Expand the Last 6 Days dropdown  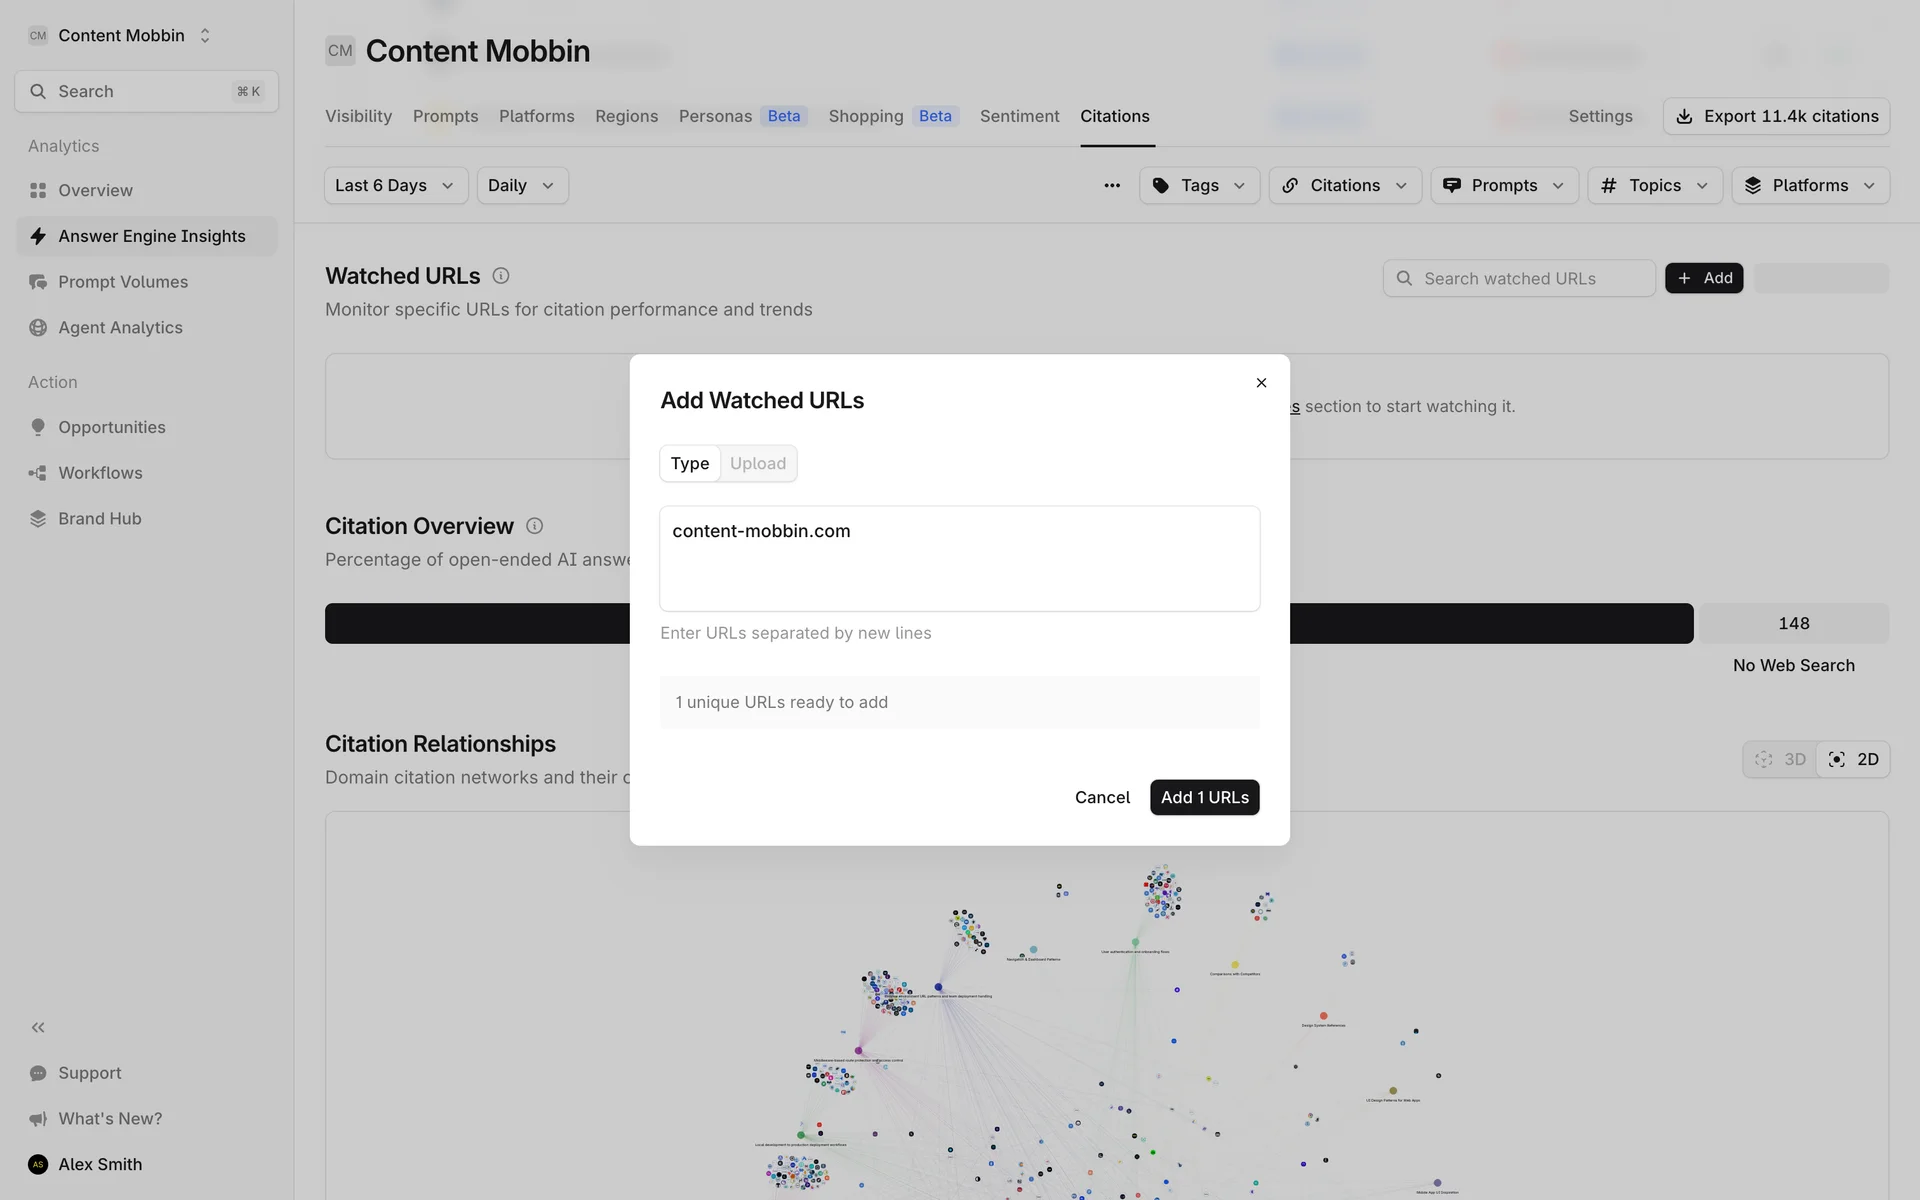click(395, 186)
